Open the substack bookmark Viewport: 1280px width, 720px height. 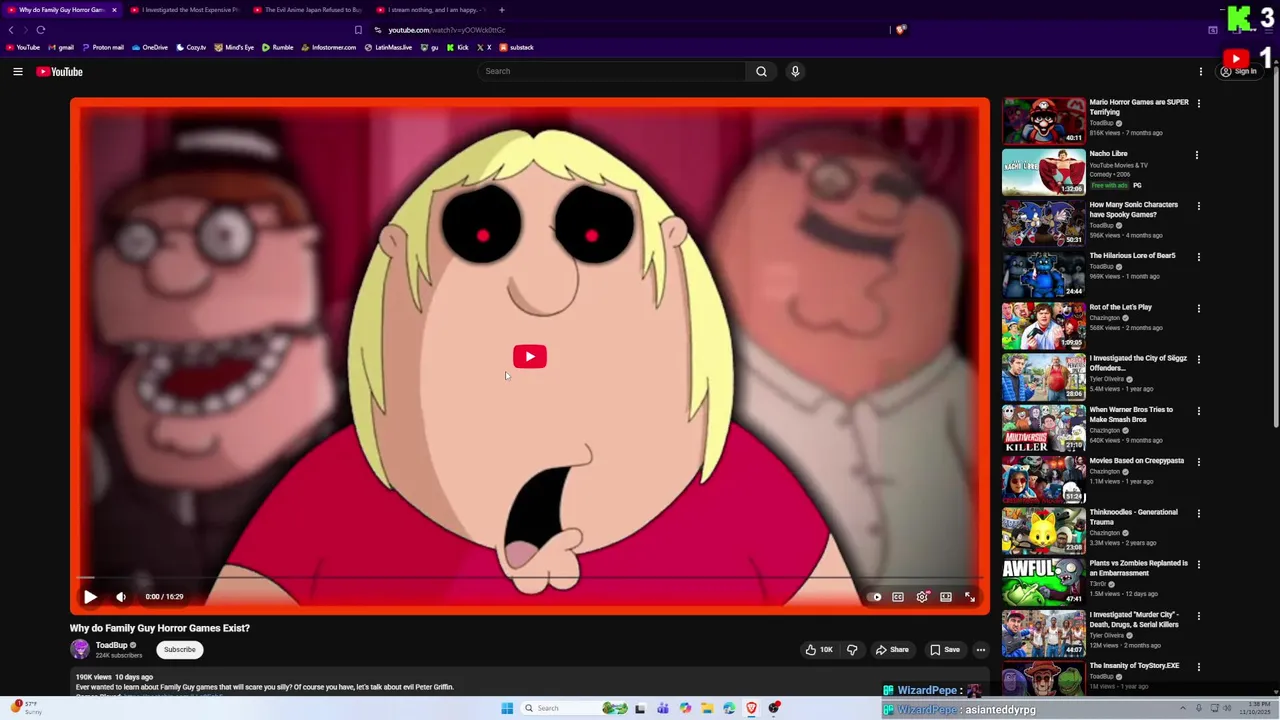[x=516, y=47]
